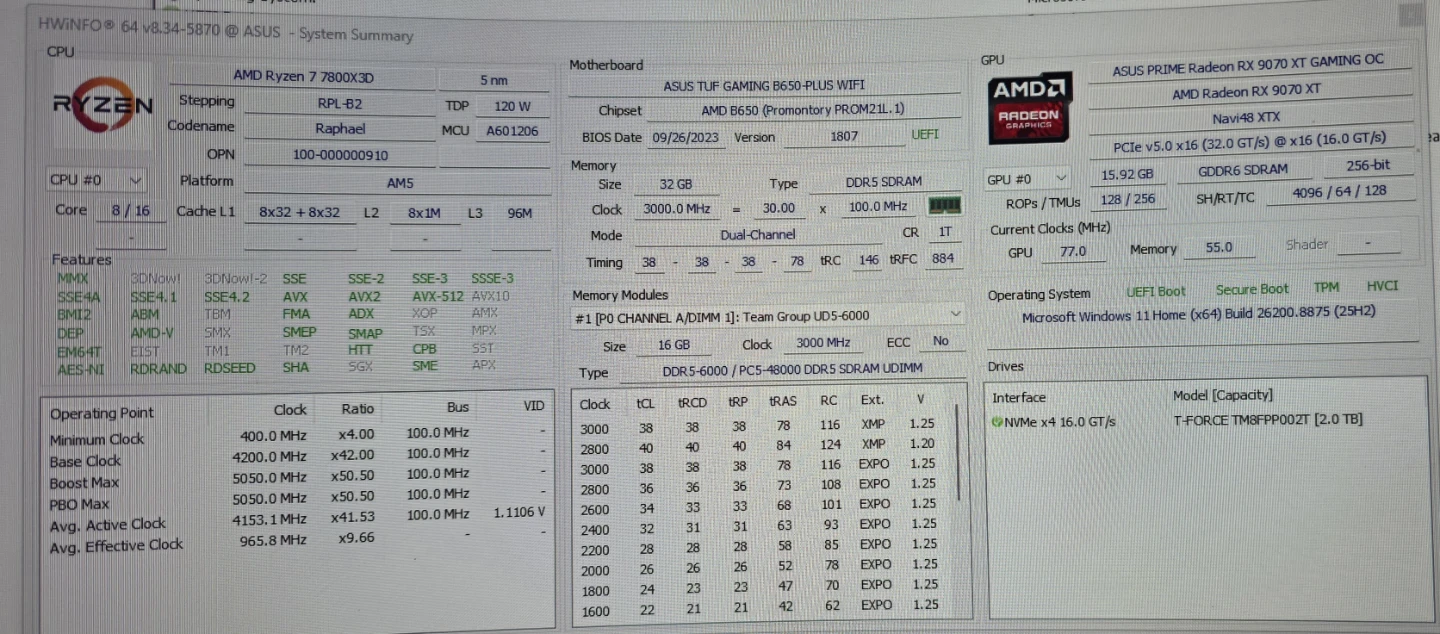Click the SSE4.2 feature label
The width and height of the screenshot is (1440, 634).
(x=226, y=296)
